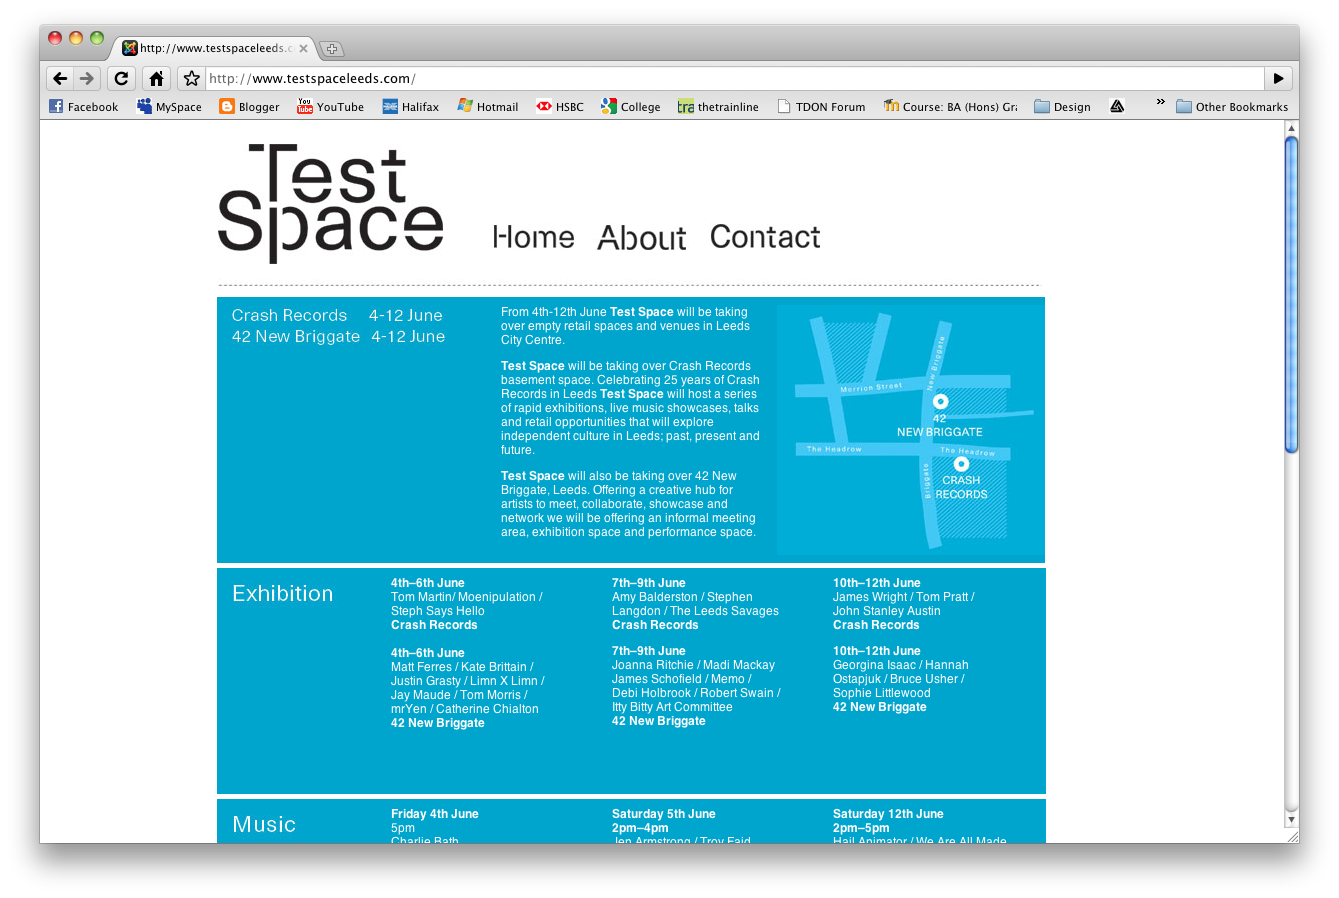Click 'mrYen / Catherine Chialton' text

pyautogui.click(x=465, y=709)
